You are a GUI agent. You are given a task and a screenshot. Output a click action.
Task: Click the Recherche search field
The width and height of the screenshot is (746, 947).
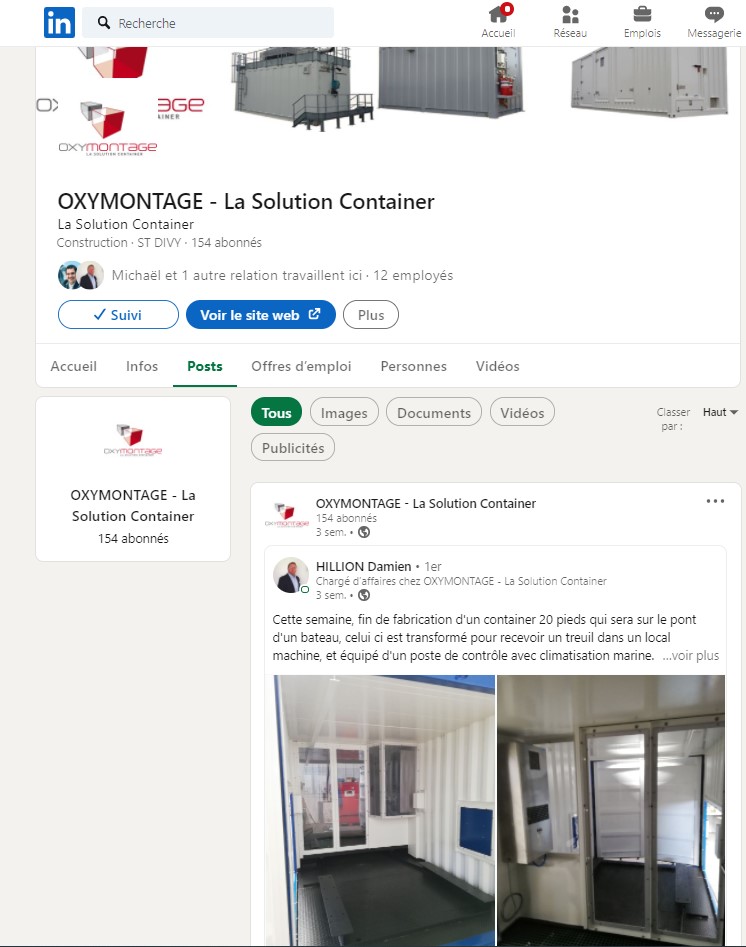point(208,23)
